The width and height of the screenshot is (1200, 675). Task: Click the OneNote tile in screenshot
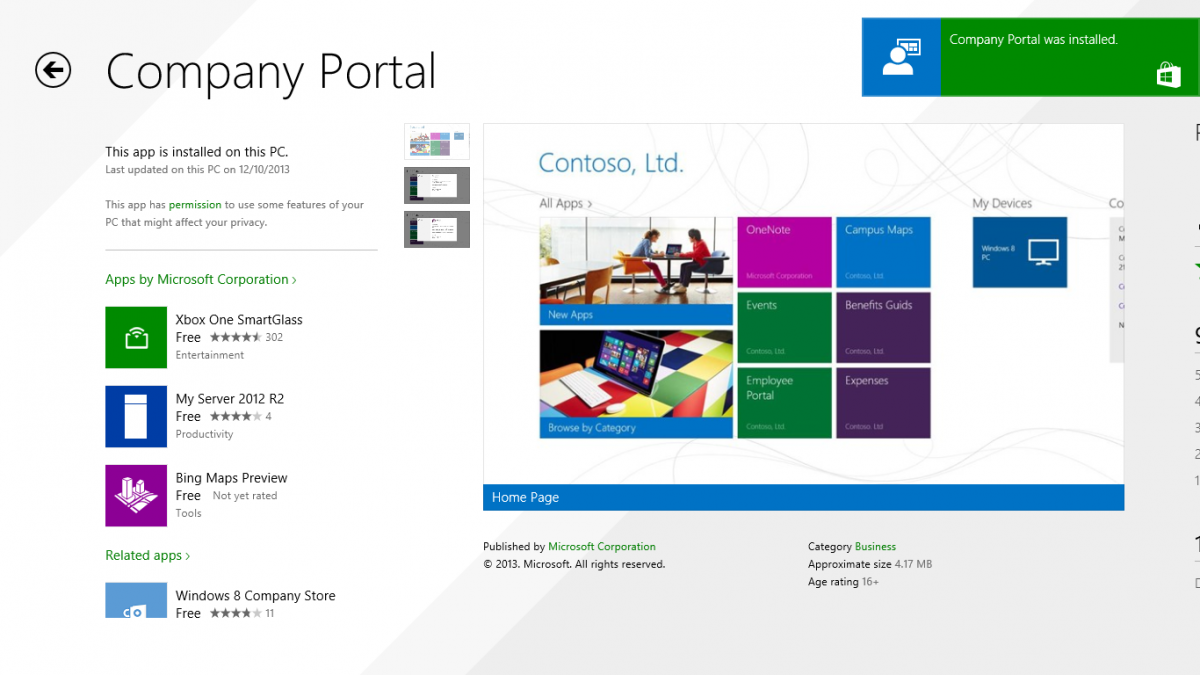pyautogui.click(x=785, y=252)
